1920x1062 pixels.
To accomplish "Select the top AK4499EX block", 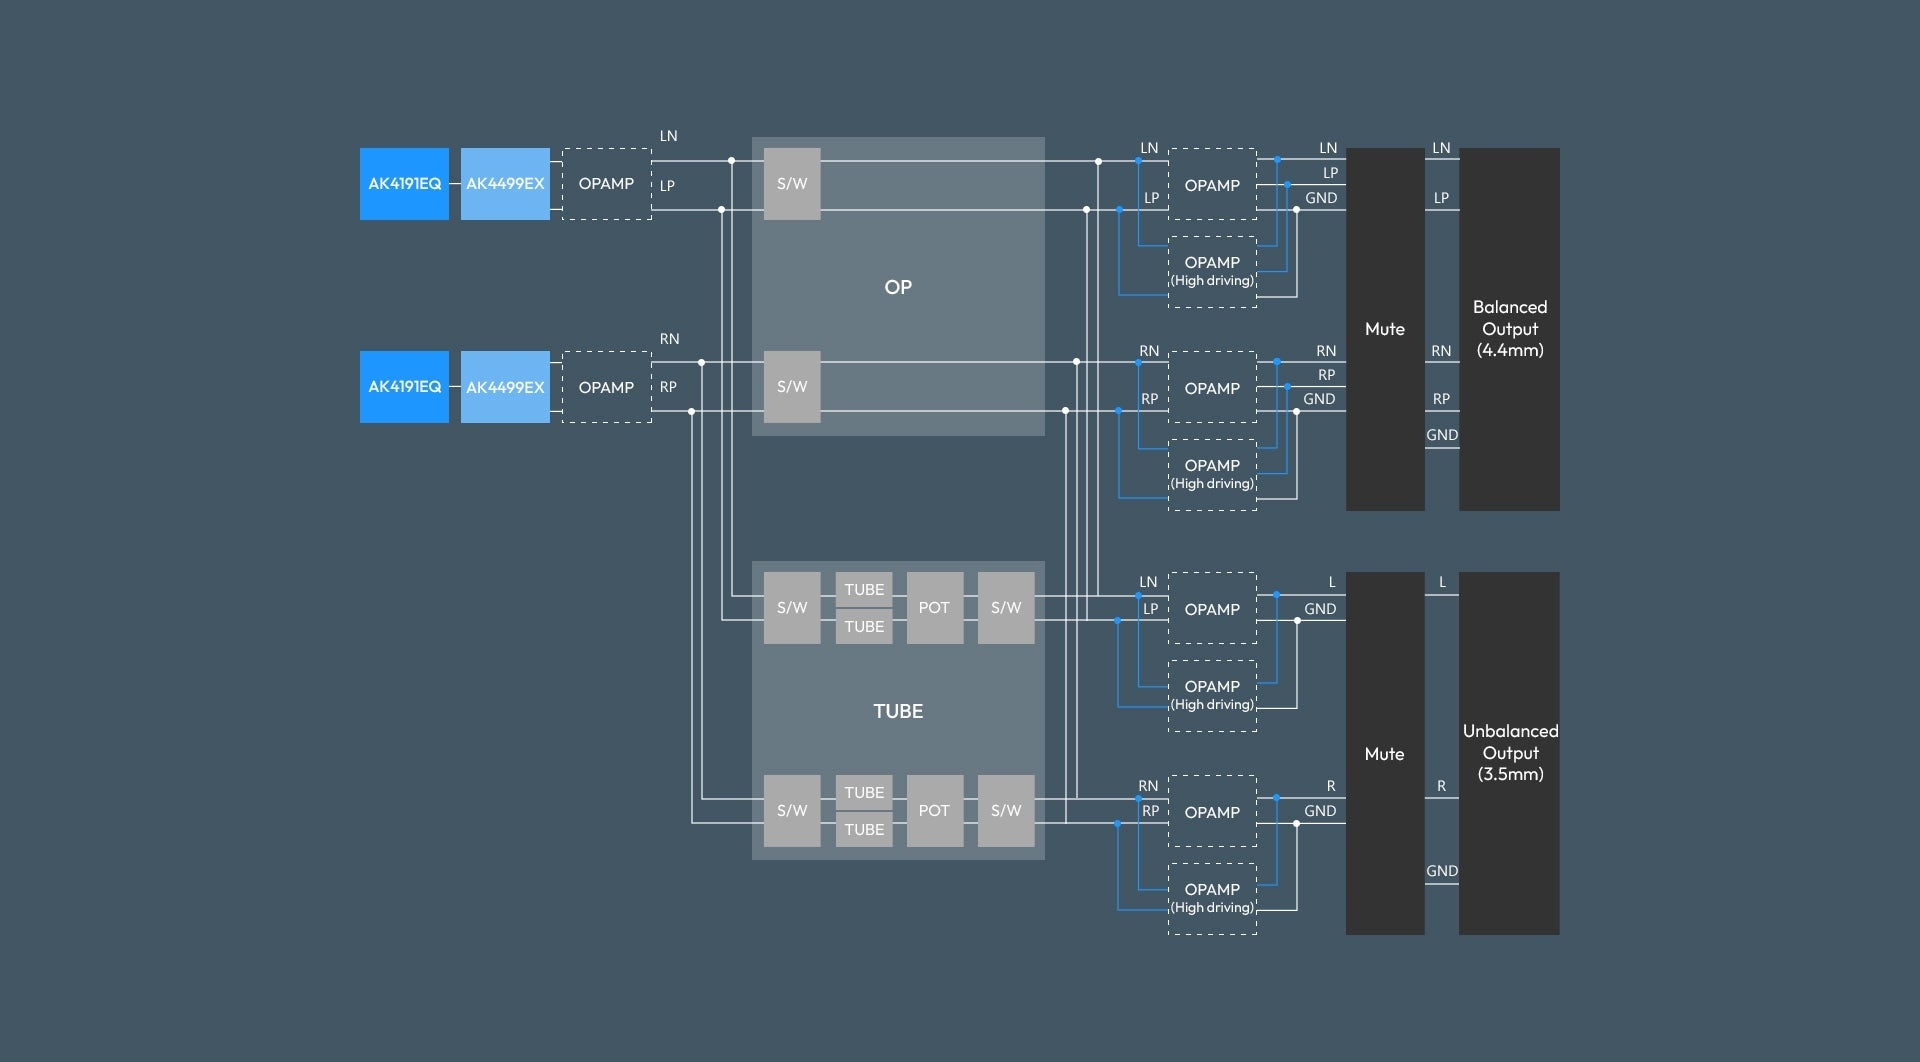I will [x=505, y=184].
